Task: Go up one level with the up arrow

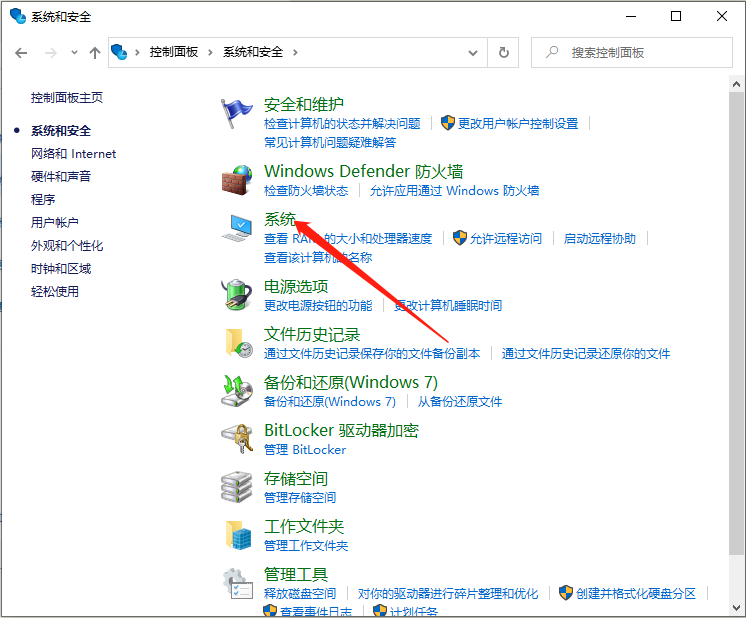Action: (95, 52)
